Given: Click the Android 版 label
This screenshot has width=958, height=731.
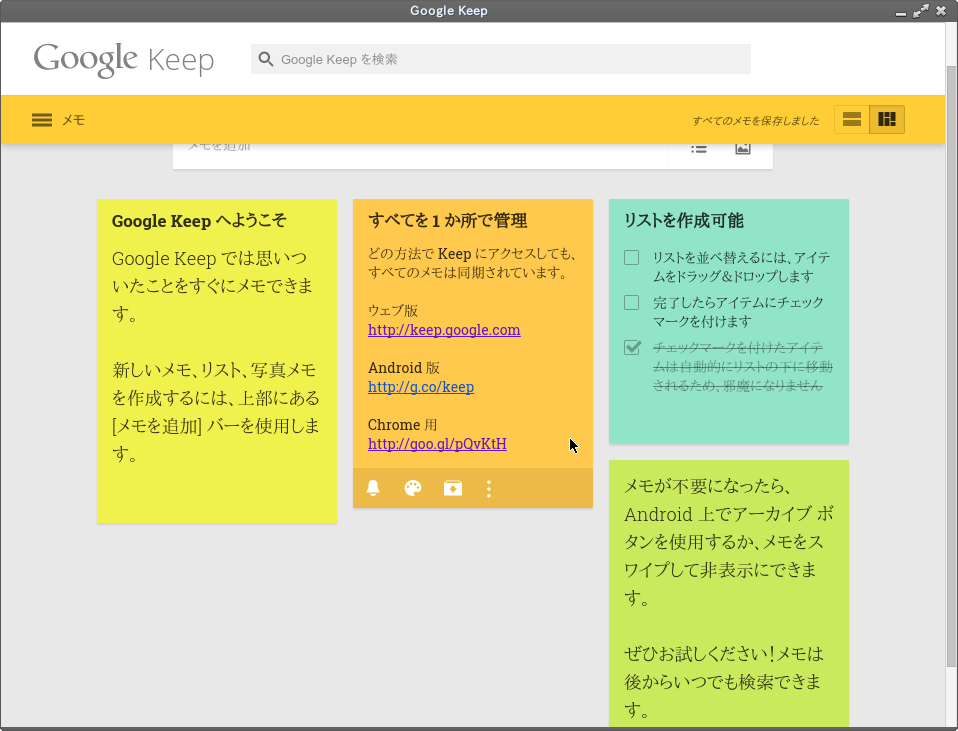Looking at the screenshot, I should click(x=404, y=367).
